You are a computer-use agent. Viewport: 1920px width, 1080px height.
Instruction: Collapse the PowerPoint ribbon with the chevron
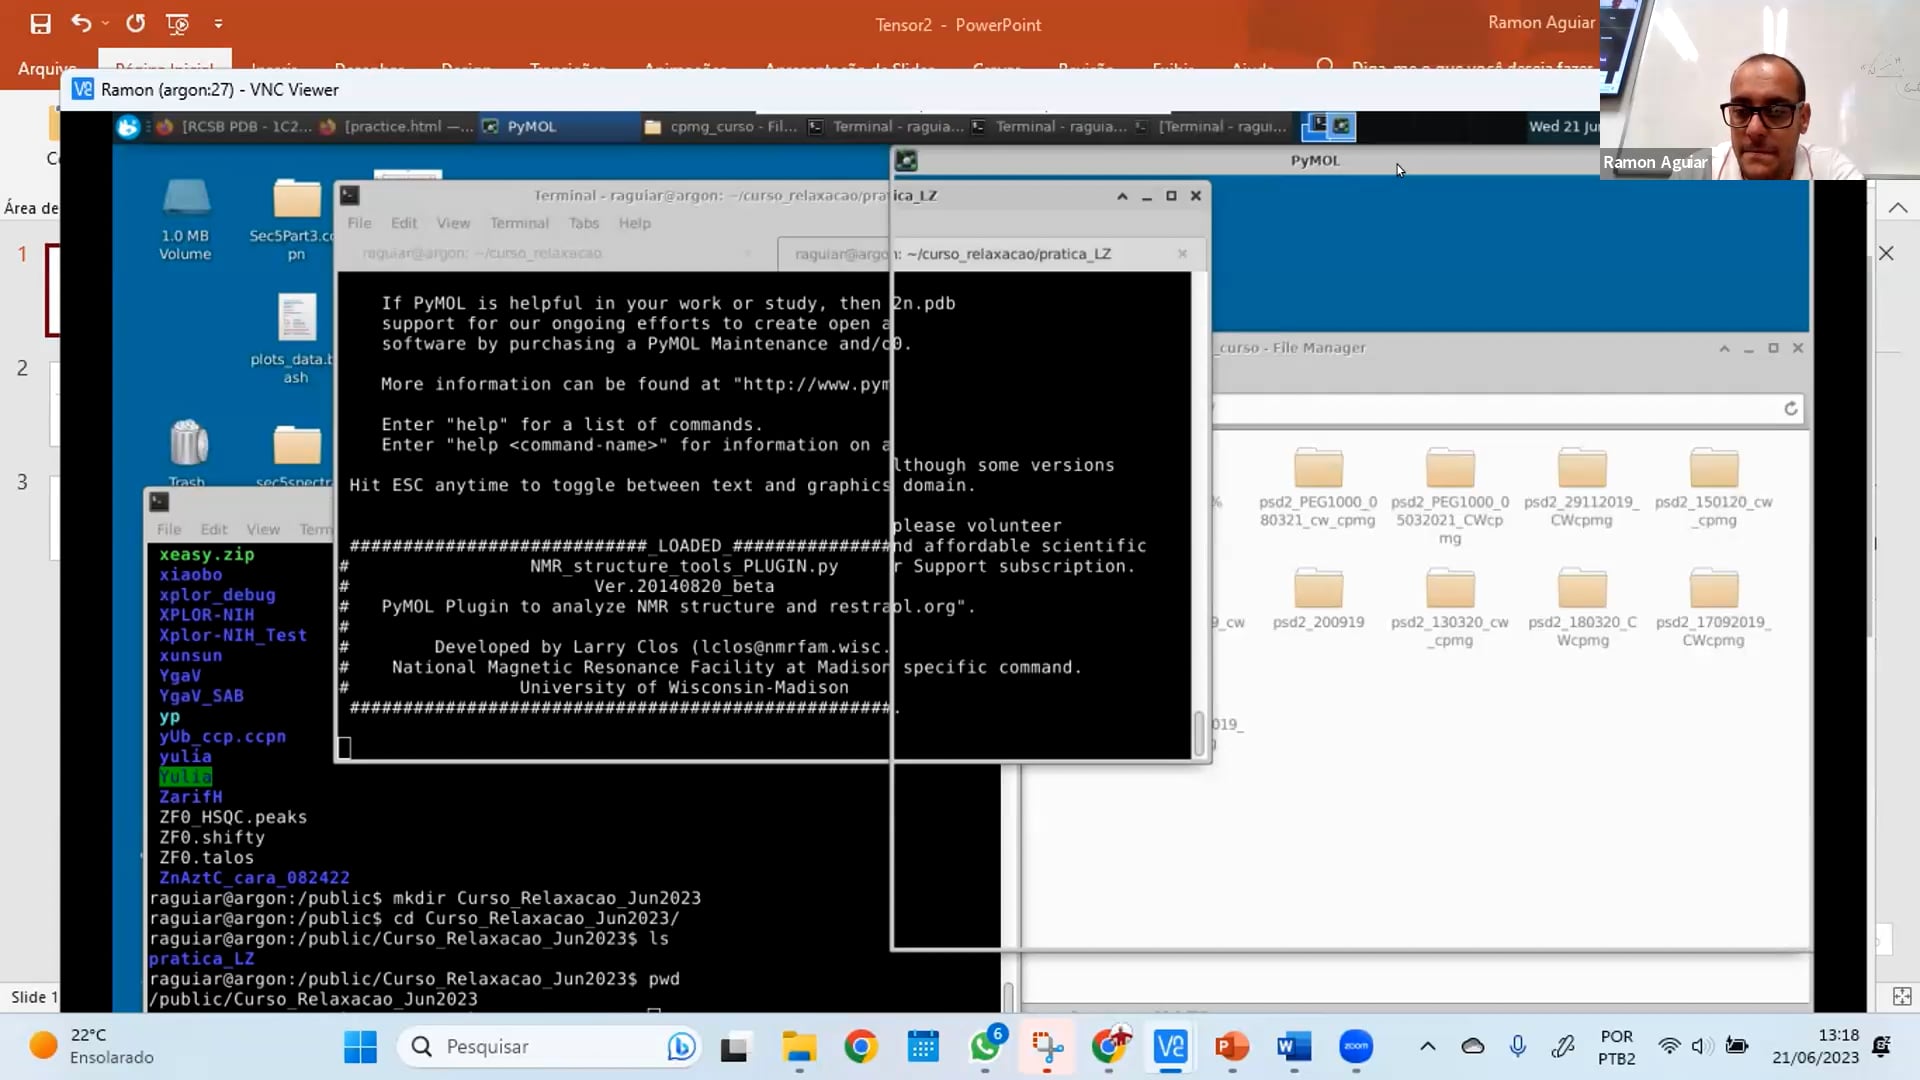point(1897,208)
